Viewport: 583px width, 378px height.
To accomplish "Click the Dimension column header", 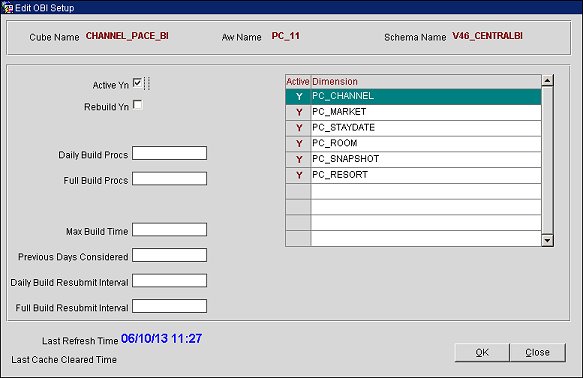I will (426, 81).
